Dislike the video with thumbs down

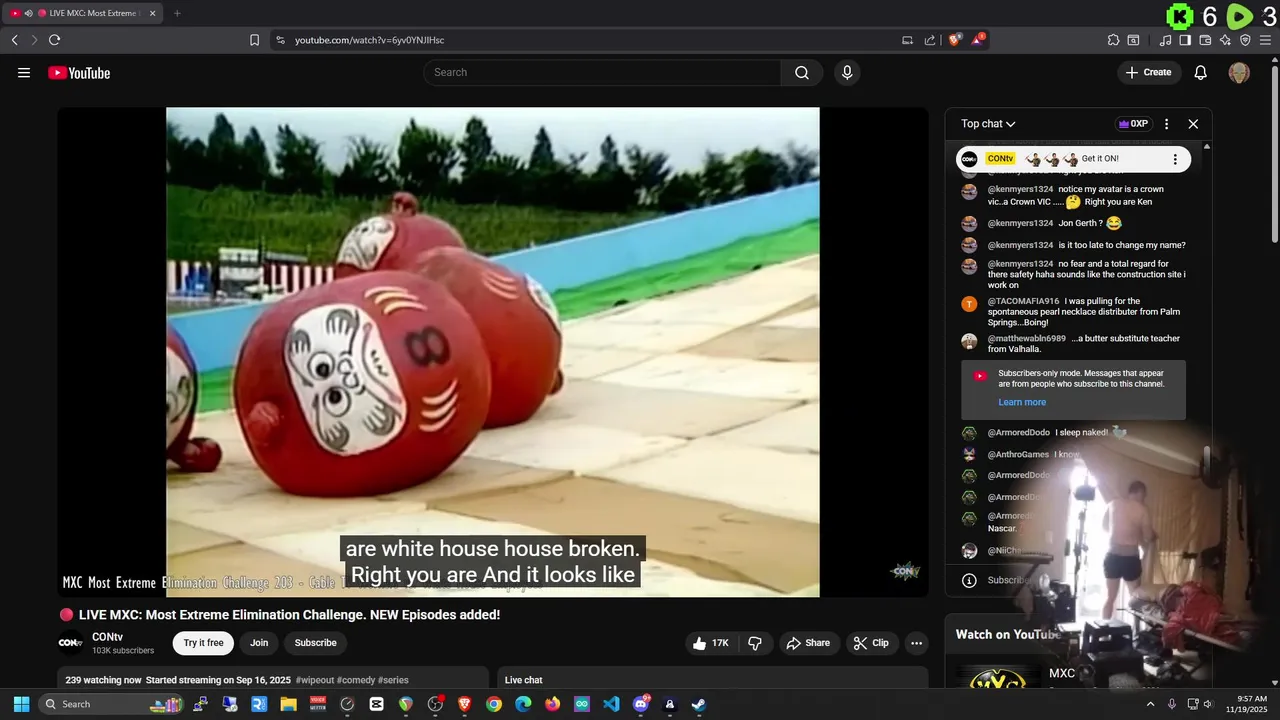point(755,643)
